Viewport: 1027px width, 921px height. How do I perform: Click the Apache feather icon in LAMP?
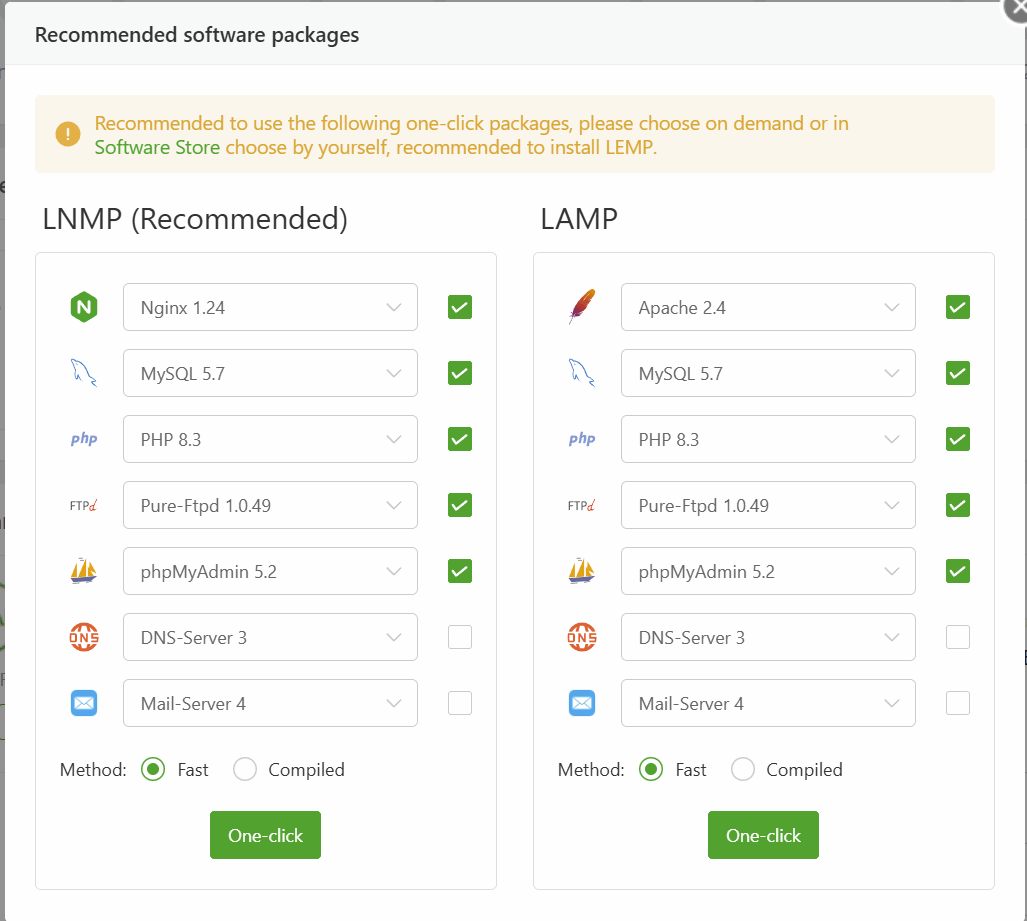(582, 307)
